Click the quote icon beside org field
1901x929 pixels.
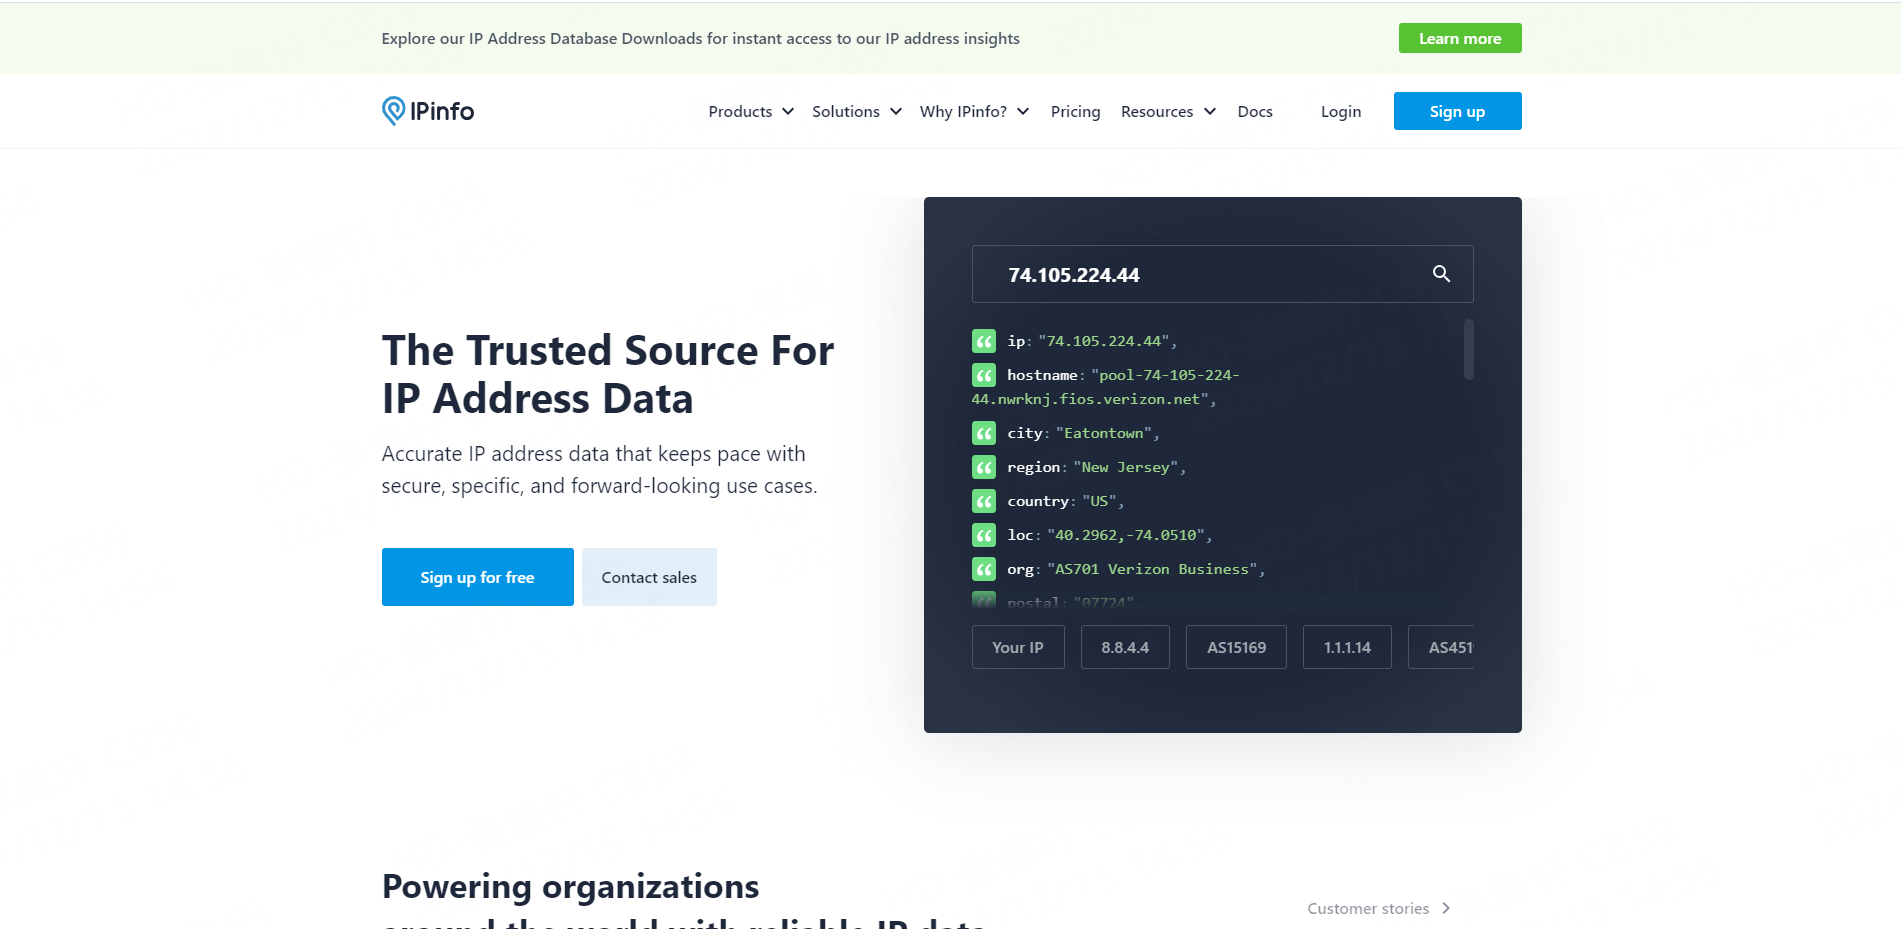pos(984,569)
